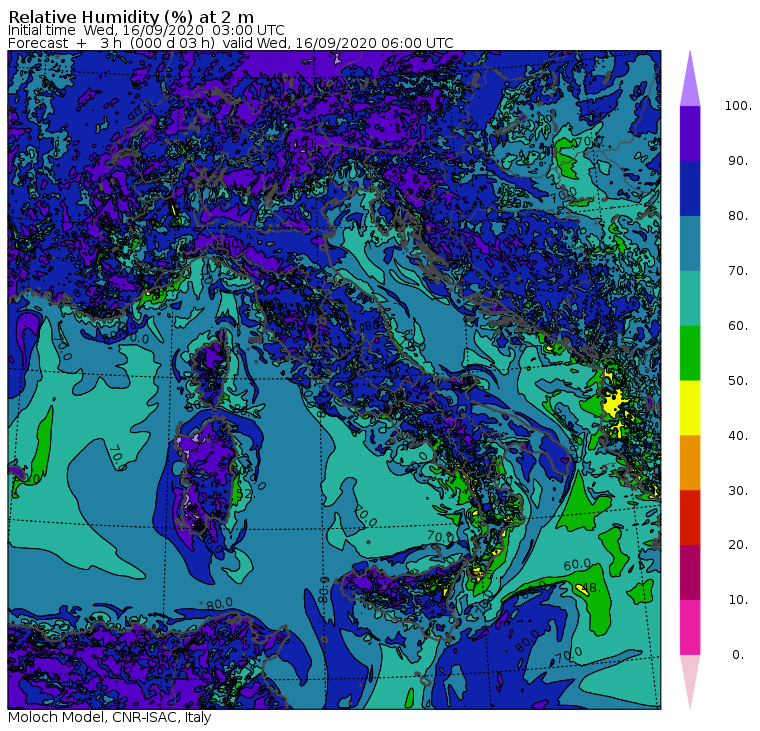
Task: Select the red 20–30 colorbar band
Action: pyautogui.click(x=690, y=518)
